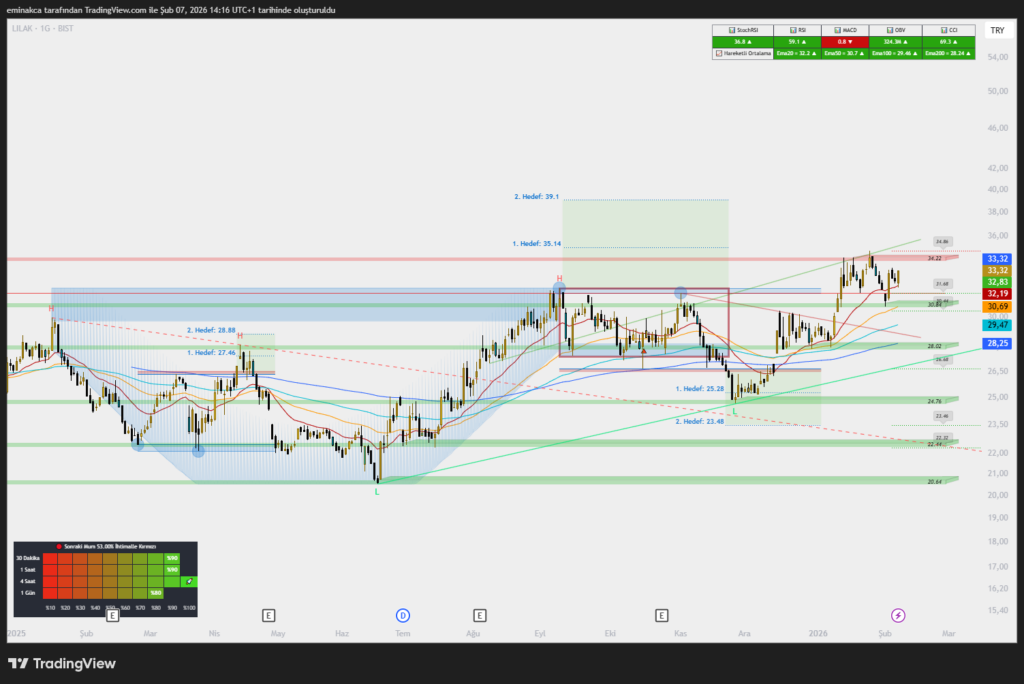Click the rocket icon in 4 Saat row
The image size is (1024, 684).
[188, 580]
